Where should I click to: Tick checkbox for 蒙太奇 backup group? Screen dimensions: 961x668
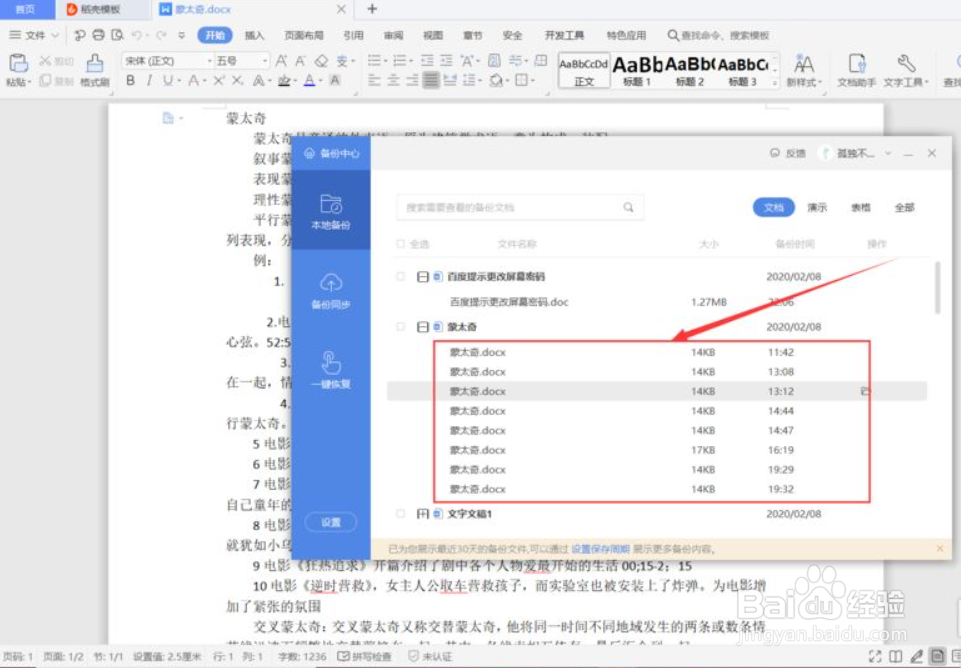tap(400, 327)
